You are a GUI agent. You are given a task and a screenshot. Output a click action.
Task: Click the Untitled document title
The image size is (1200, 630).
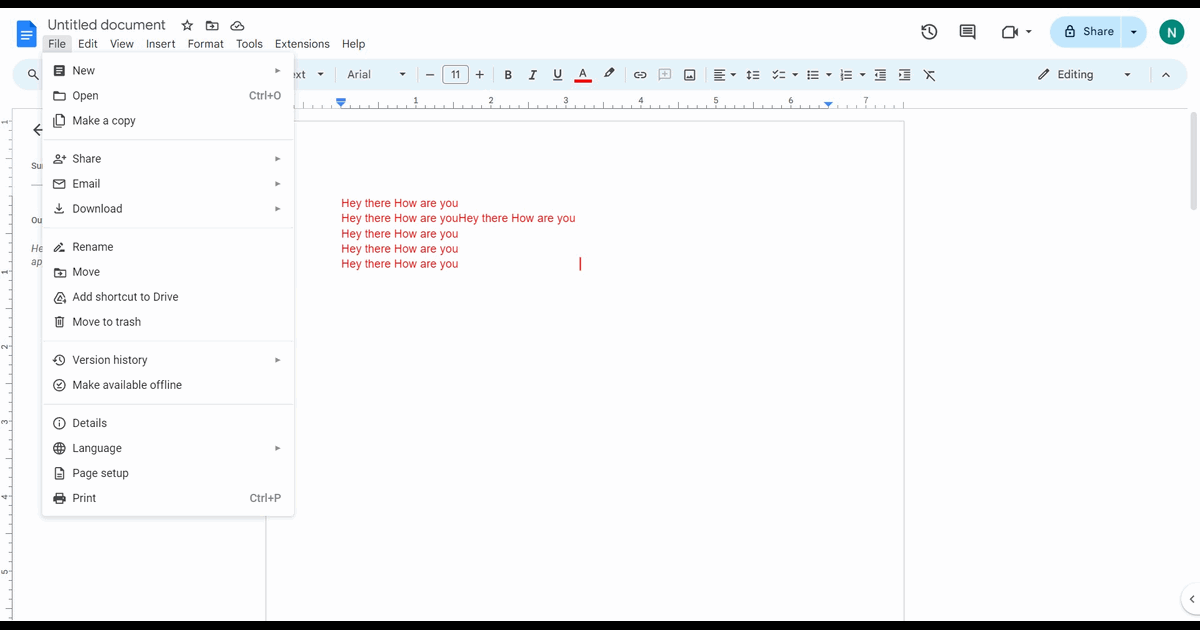(x=107, y=25)
